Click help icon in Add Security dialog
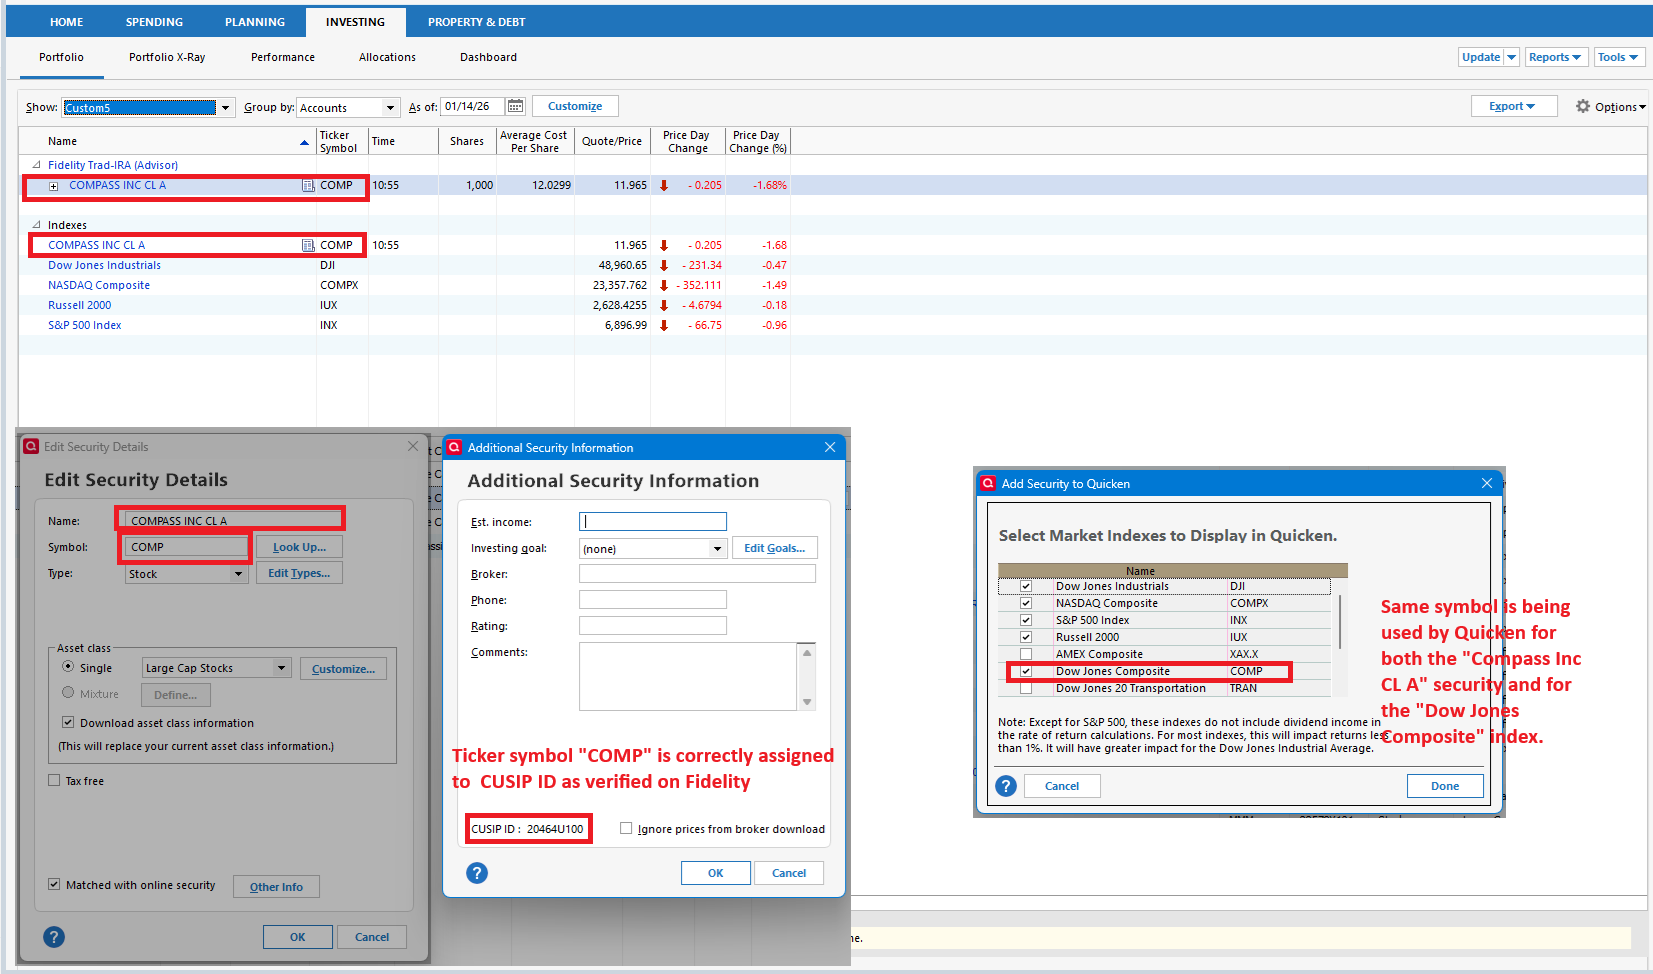The image size is (1653, 974). [1006, 786]
